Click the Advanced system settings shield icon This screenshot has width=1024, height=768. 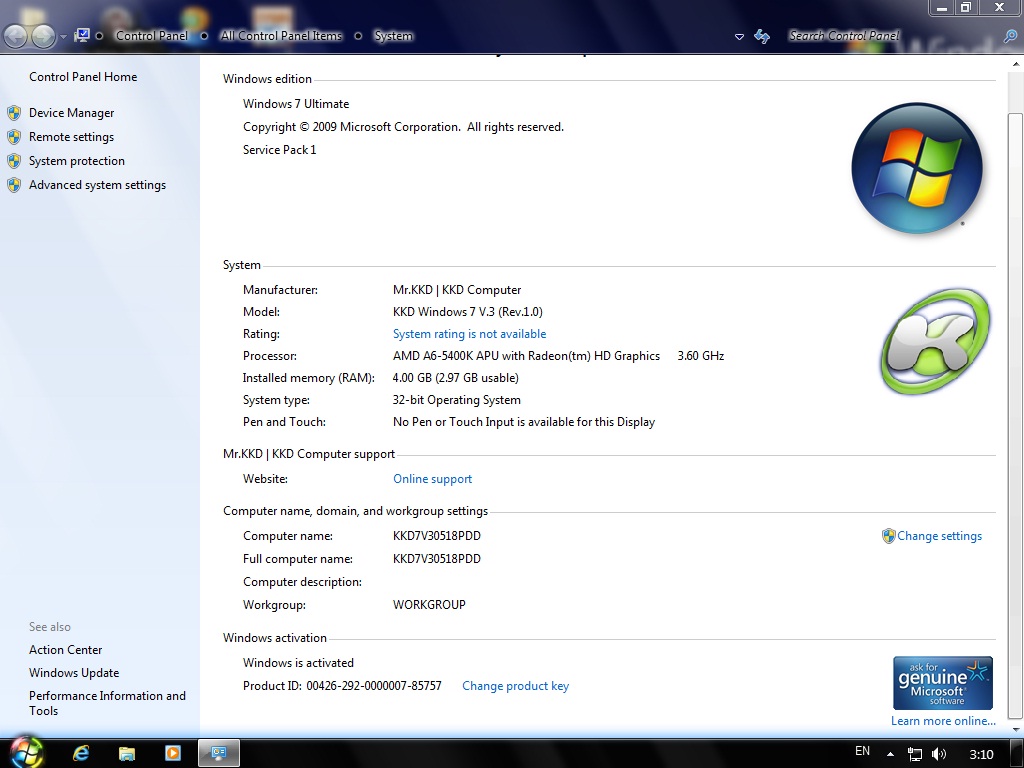tap(14, 185)
